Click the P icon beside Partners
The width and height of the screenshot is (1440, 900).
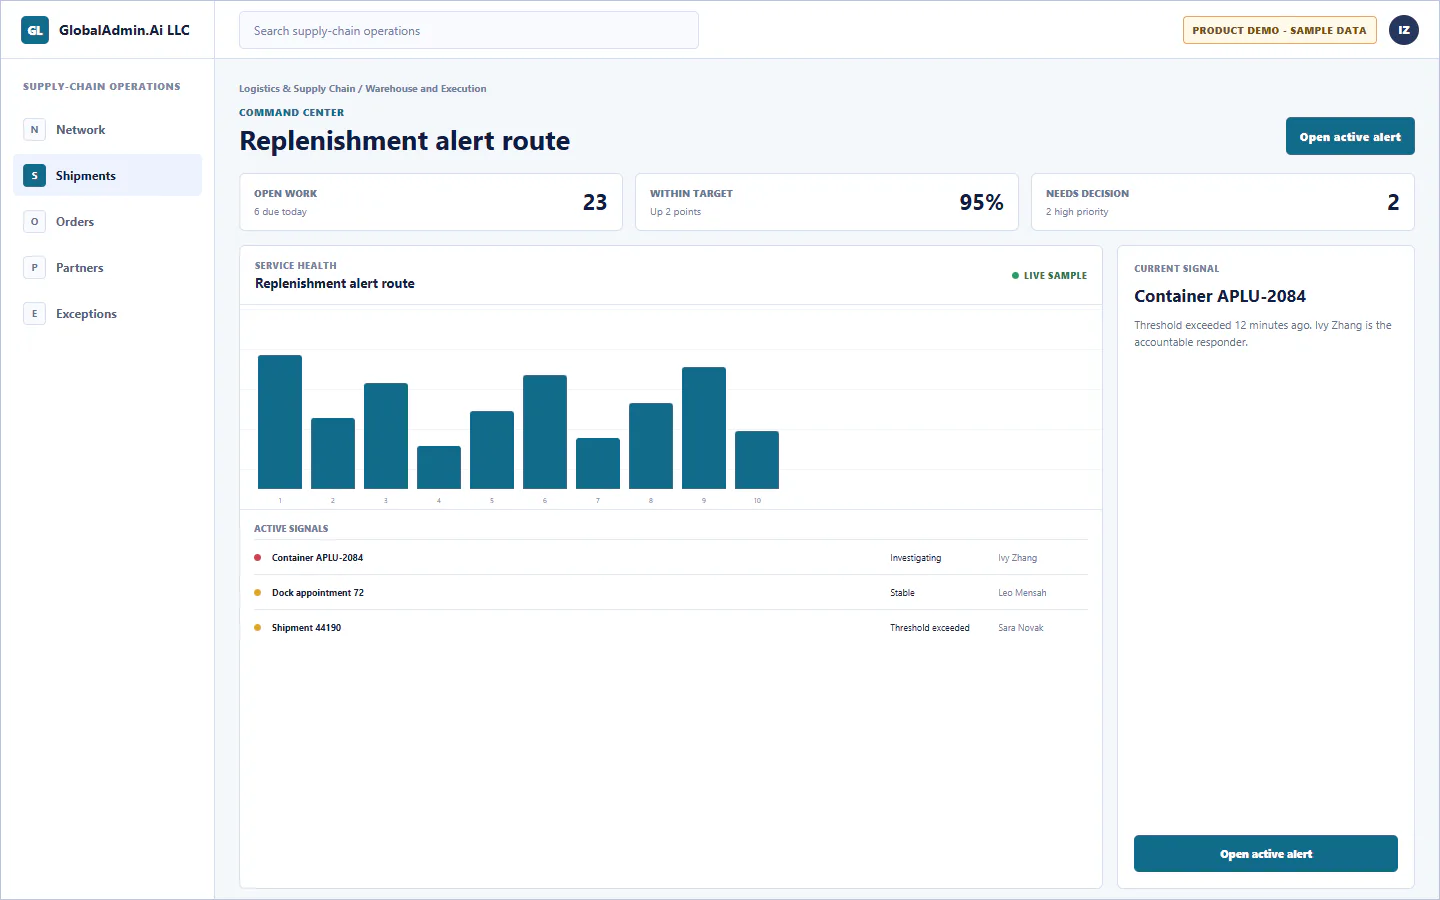(x=34, y=268)
